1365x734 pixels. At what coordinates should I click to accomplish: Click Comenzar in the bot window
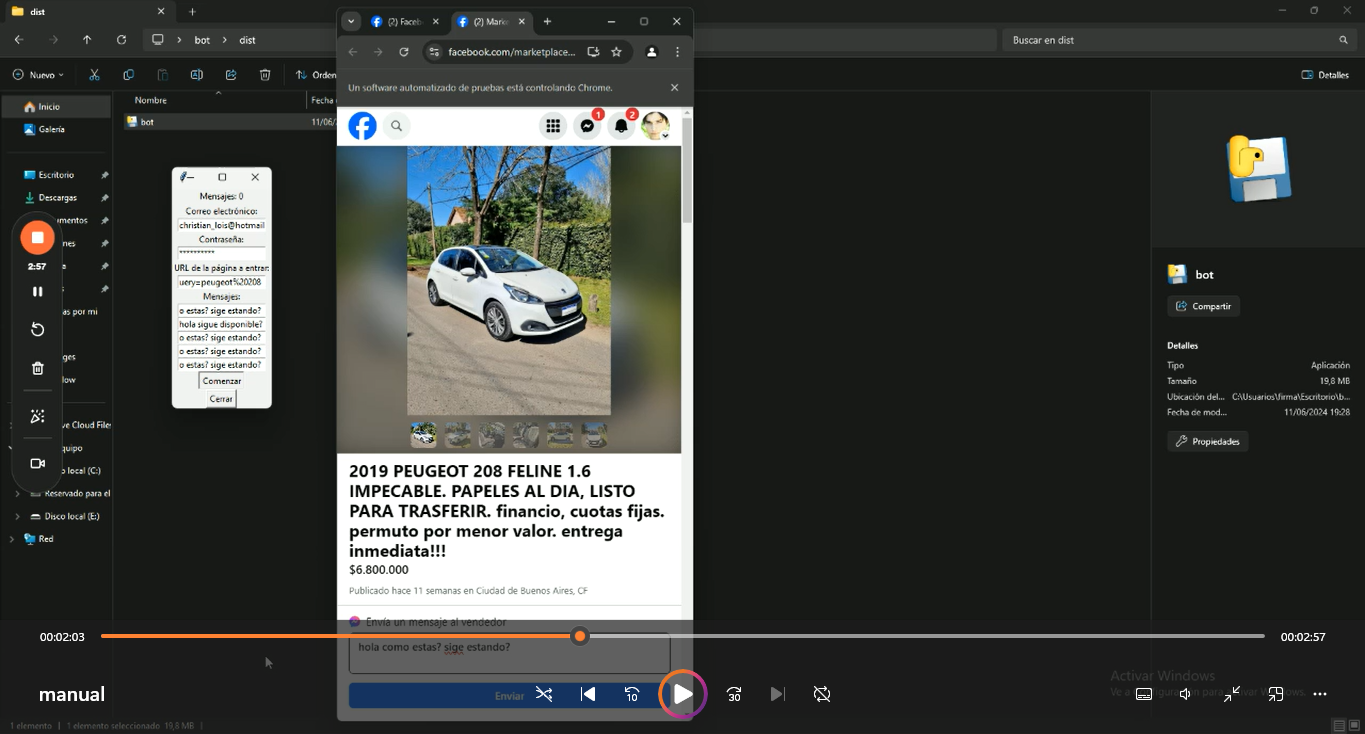222,381
